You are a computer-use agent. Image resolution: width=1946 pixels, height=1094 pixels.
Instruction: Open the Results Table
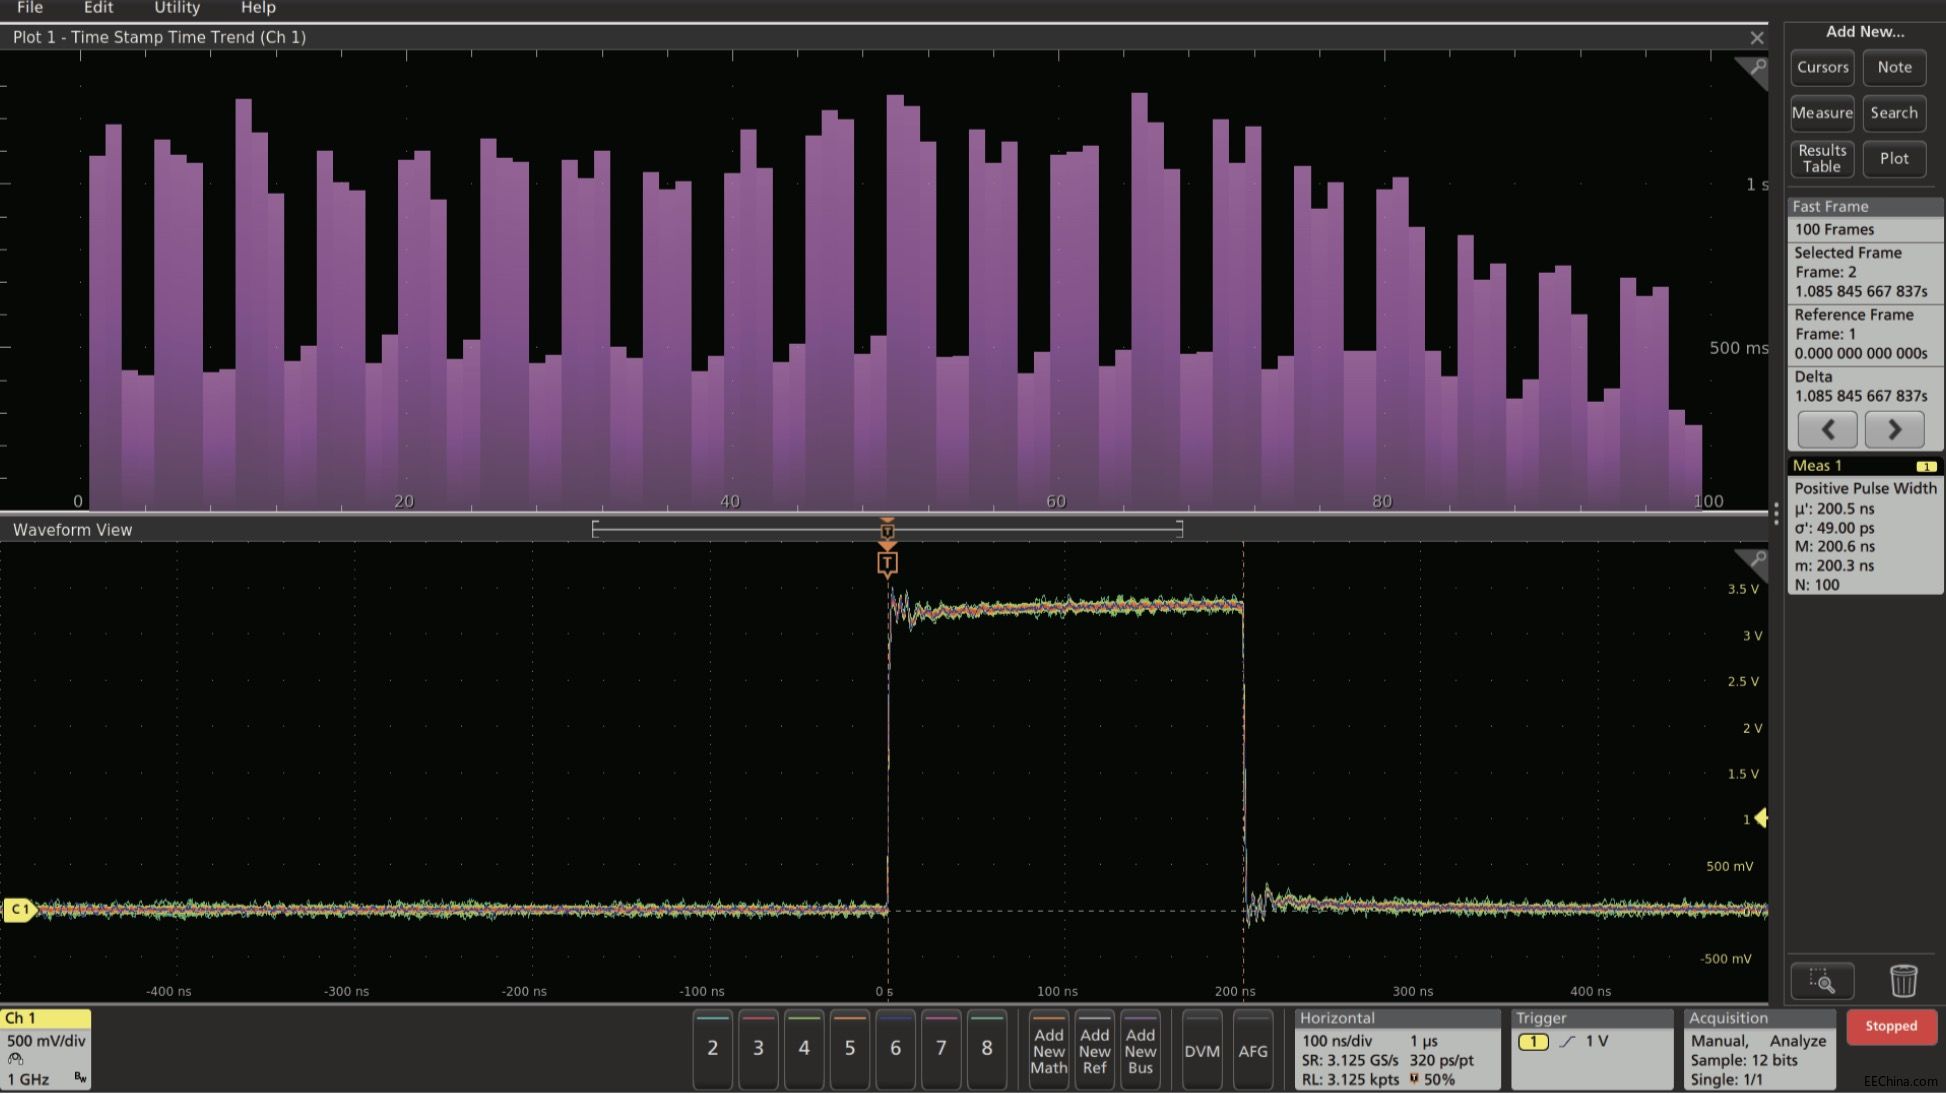click(1822, 159)
